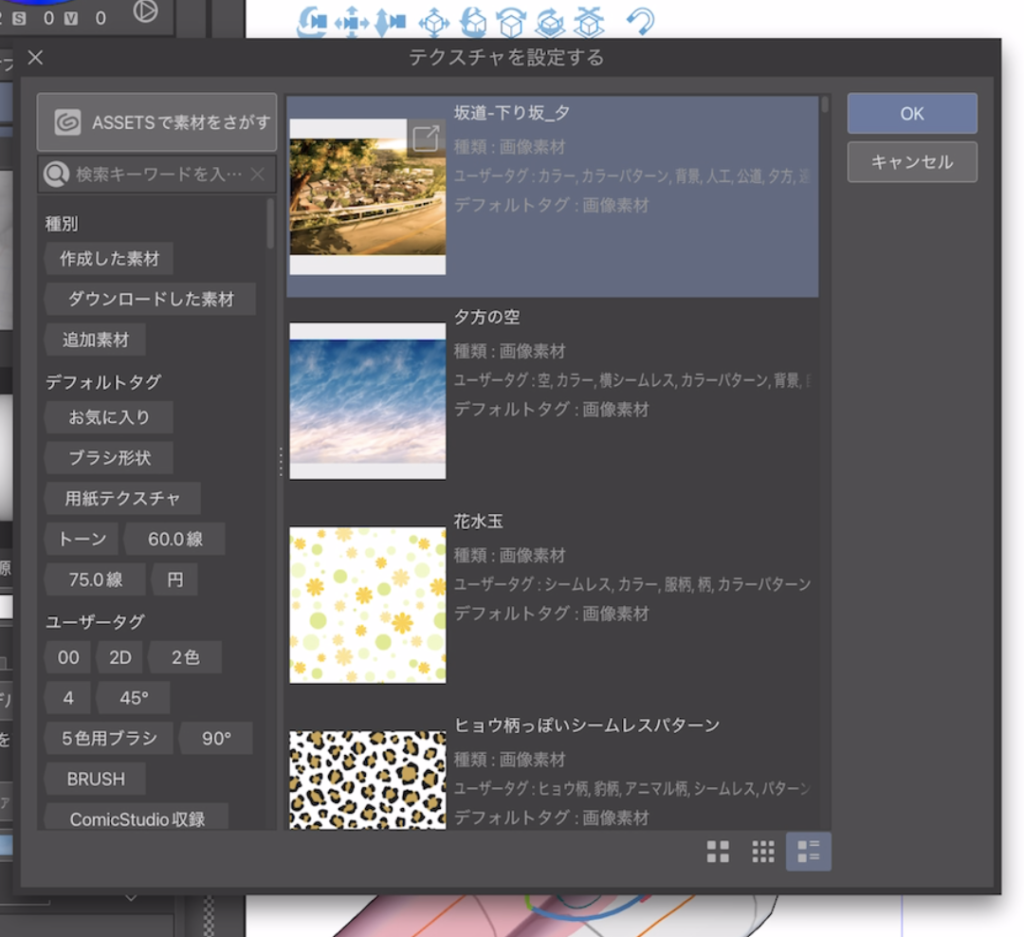Click the undo arrow icon in top toolbar
Viewport: 1024px width, 937px height.
[640, 20]
